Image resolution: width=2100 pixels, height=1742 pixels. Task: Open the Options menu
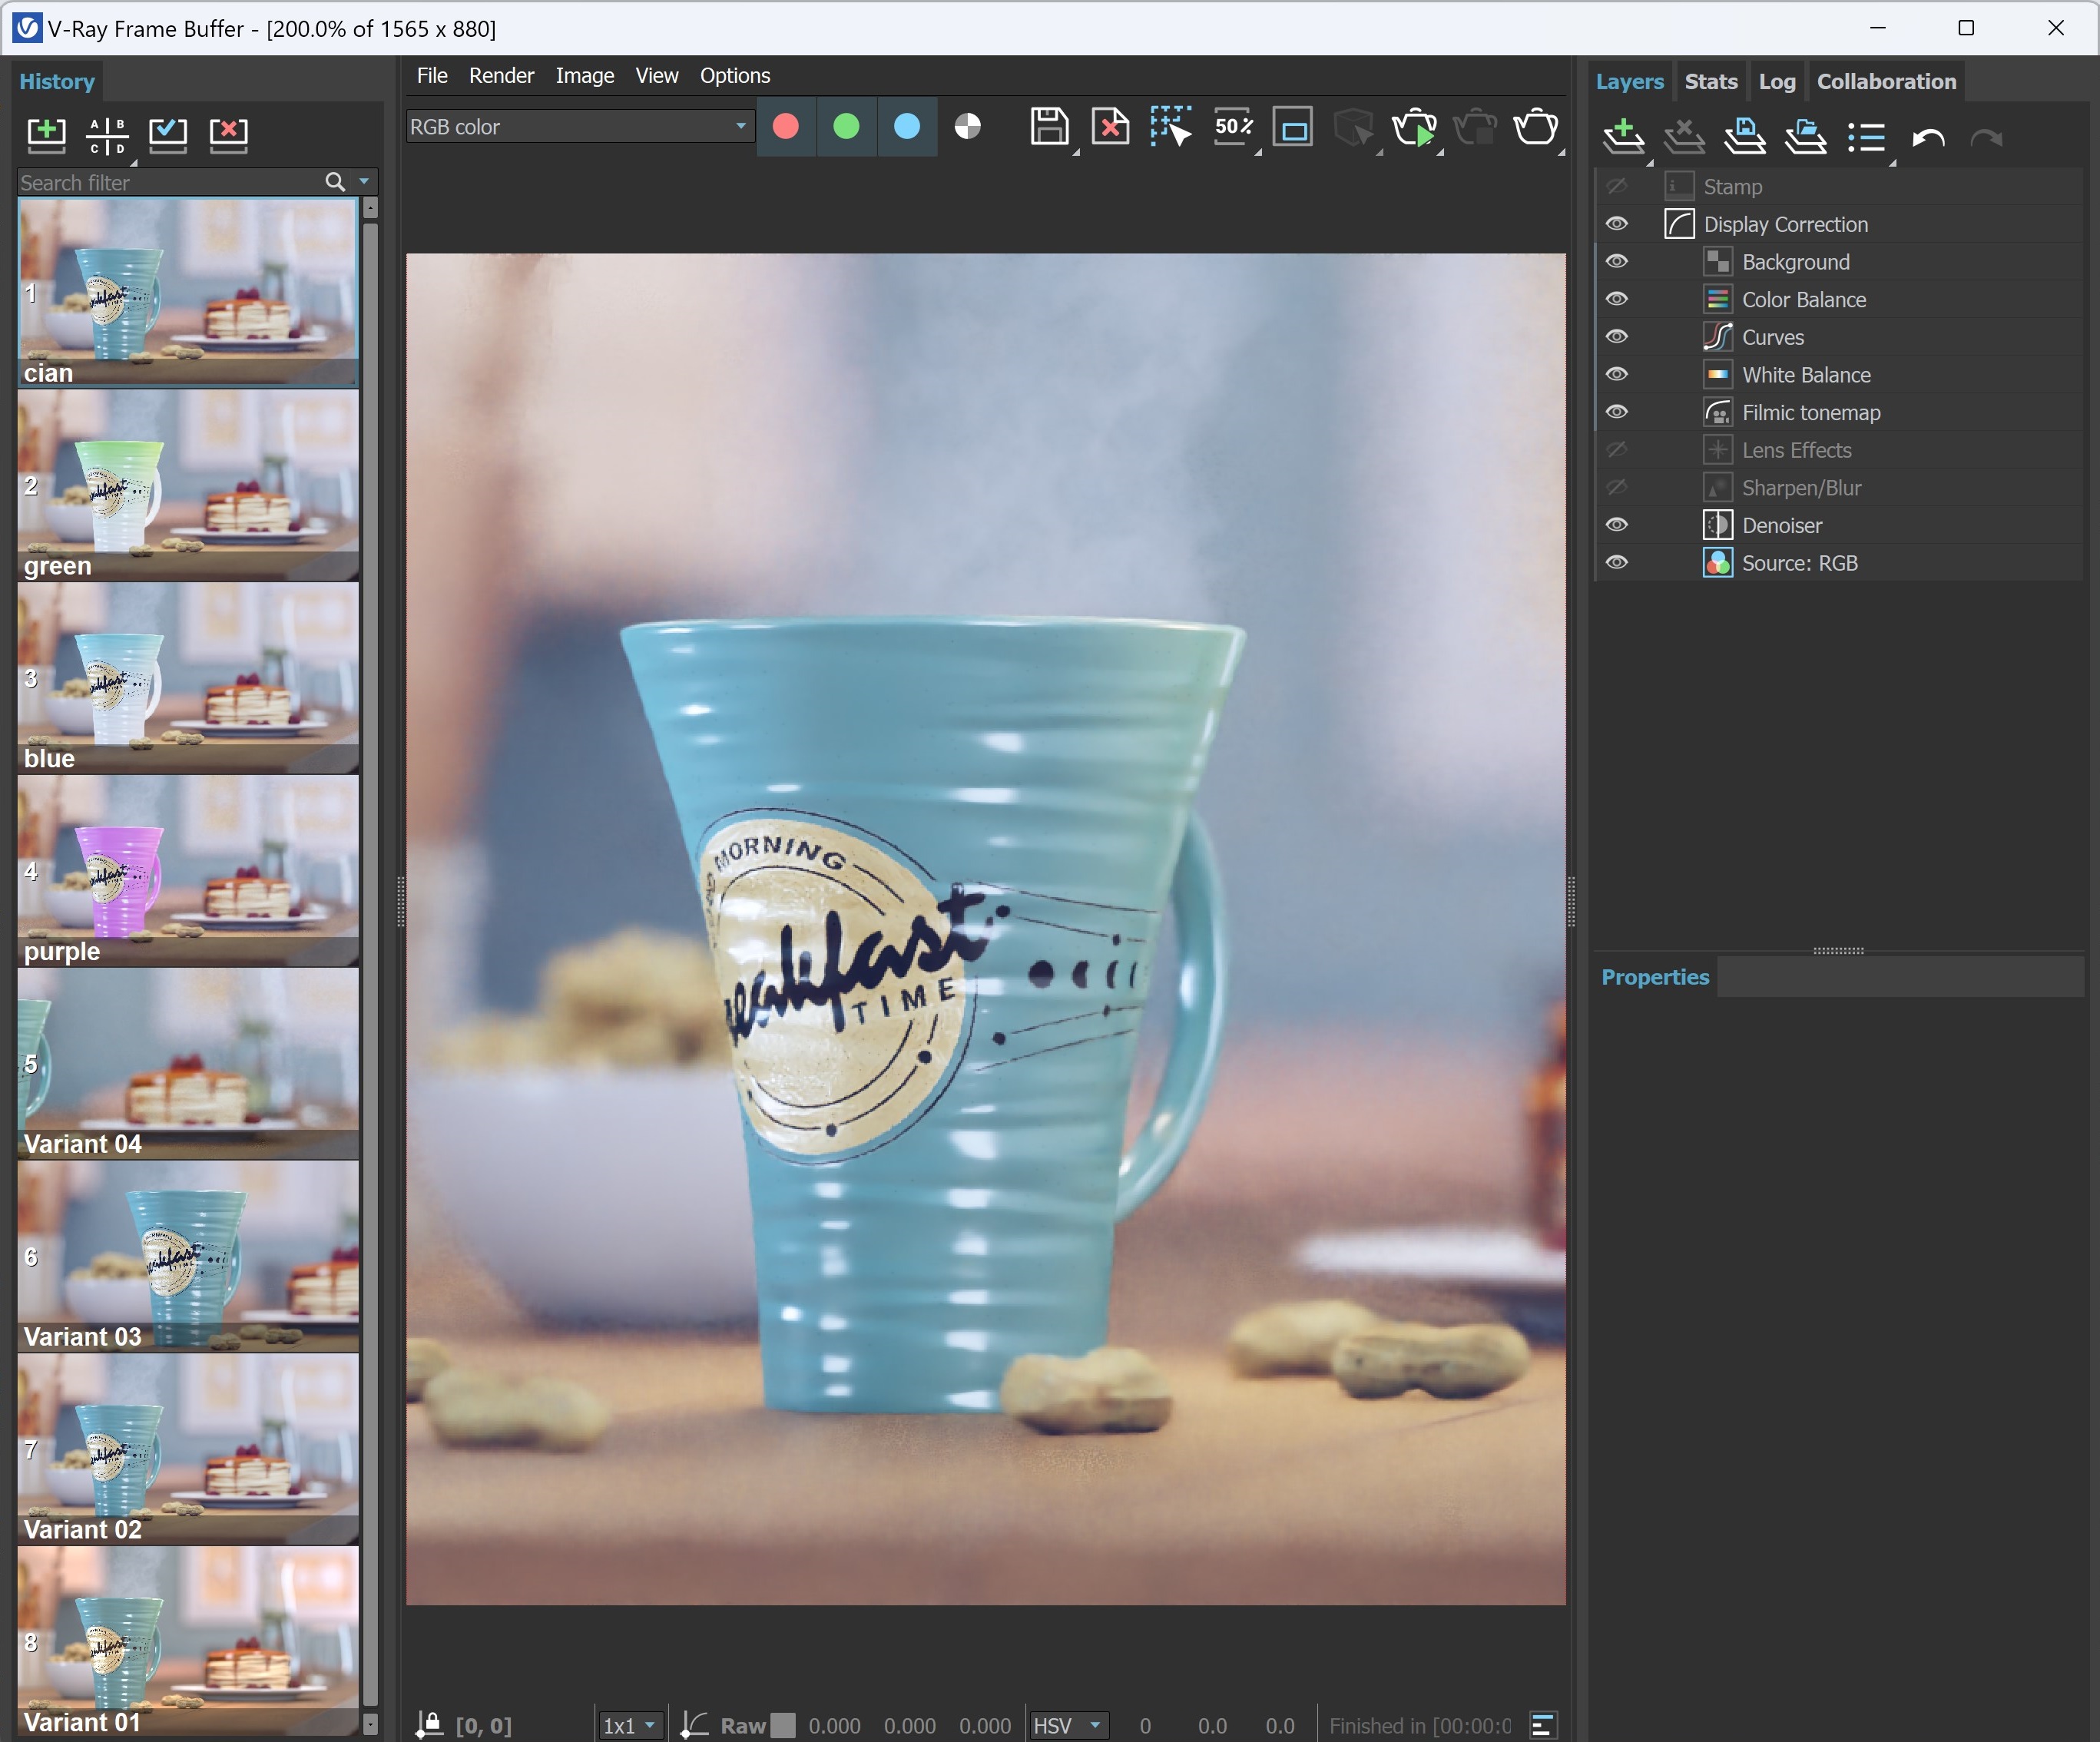pos(735,75)
